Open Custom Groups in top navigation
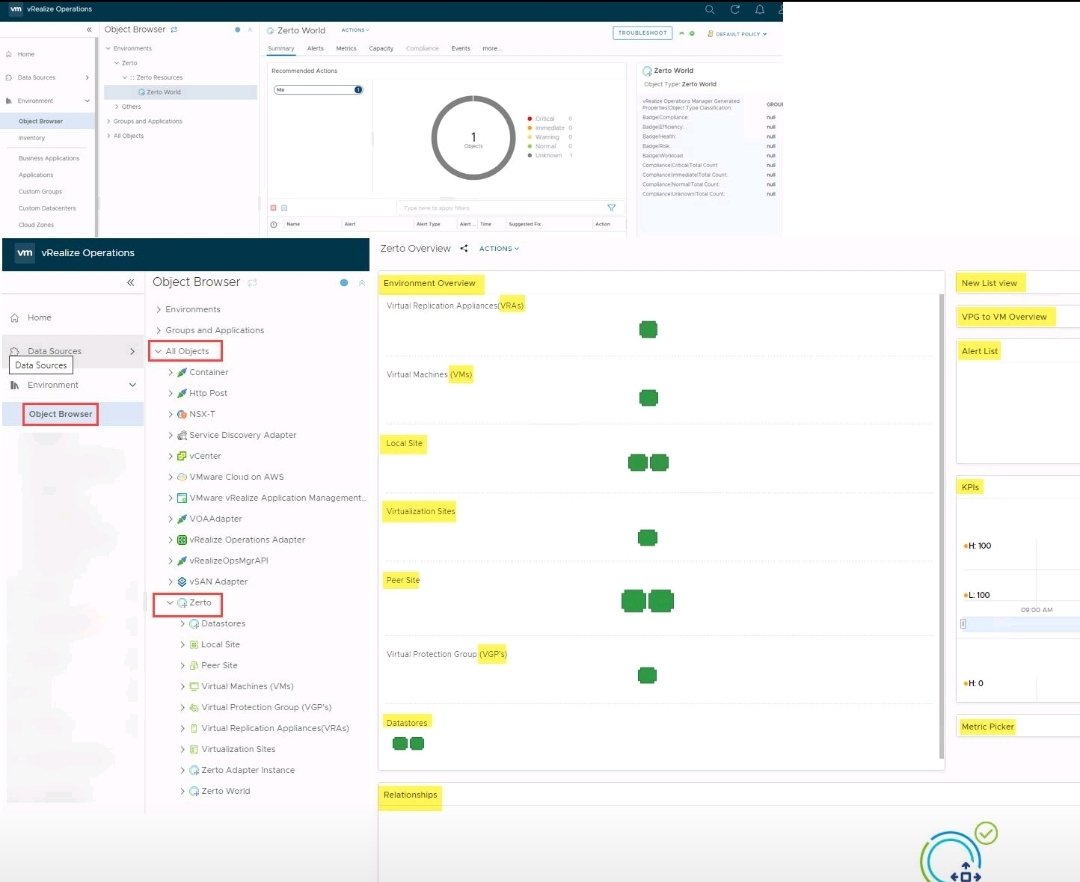The height and width of the screenshot is (882, 1080). pyautogui.click(x=40, y=191)
